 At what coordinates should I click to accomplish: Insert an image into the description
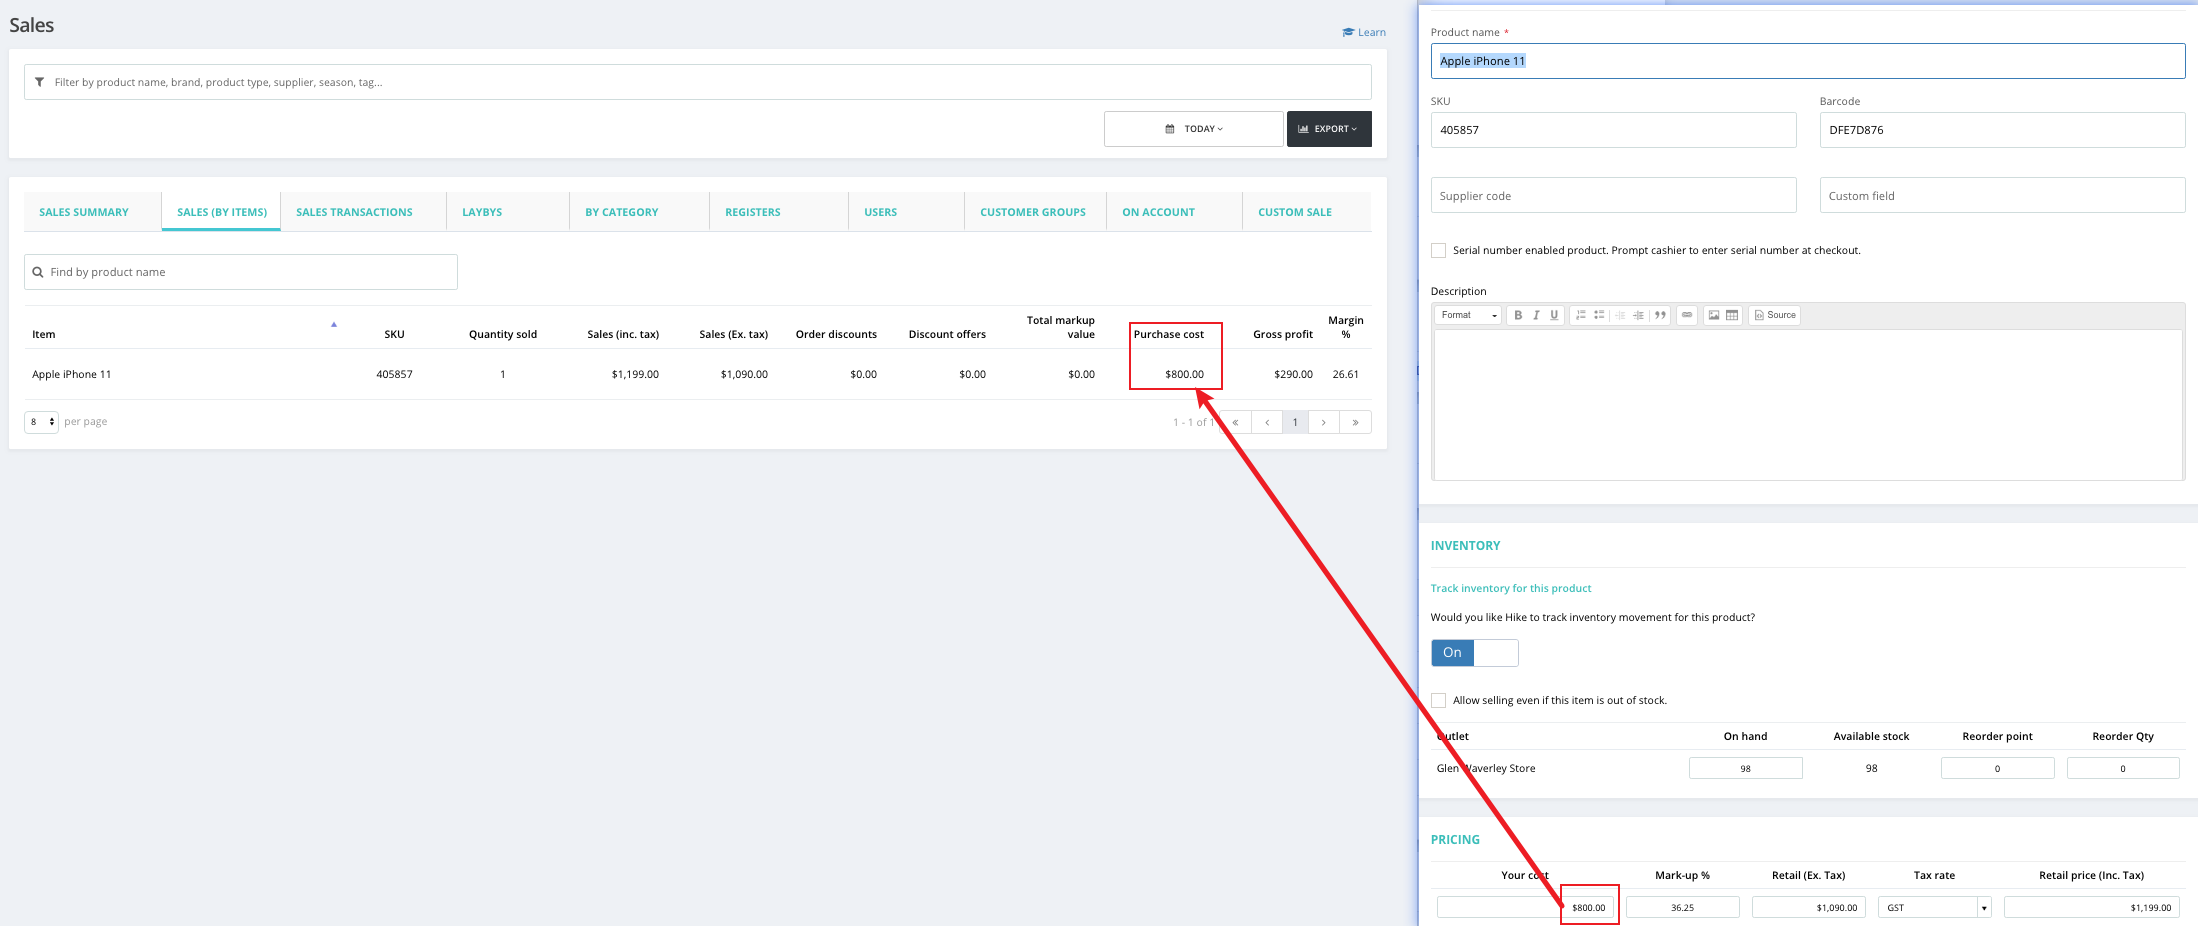pos(1714,315)
